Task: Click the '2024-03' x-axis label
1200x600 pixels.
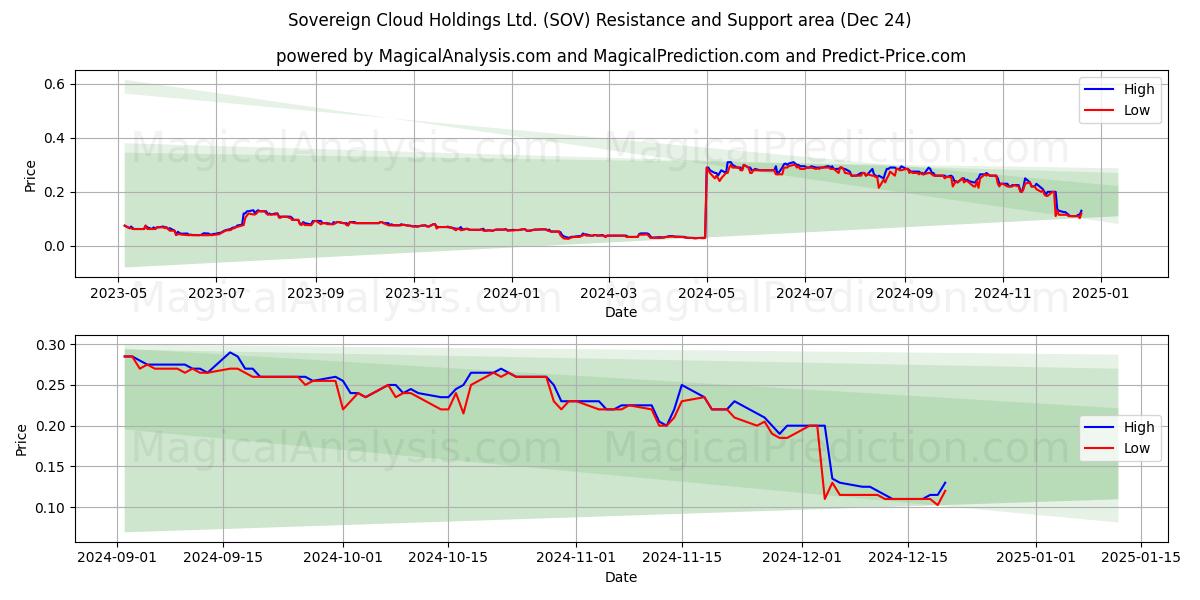Action: 609,293
